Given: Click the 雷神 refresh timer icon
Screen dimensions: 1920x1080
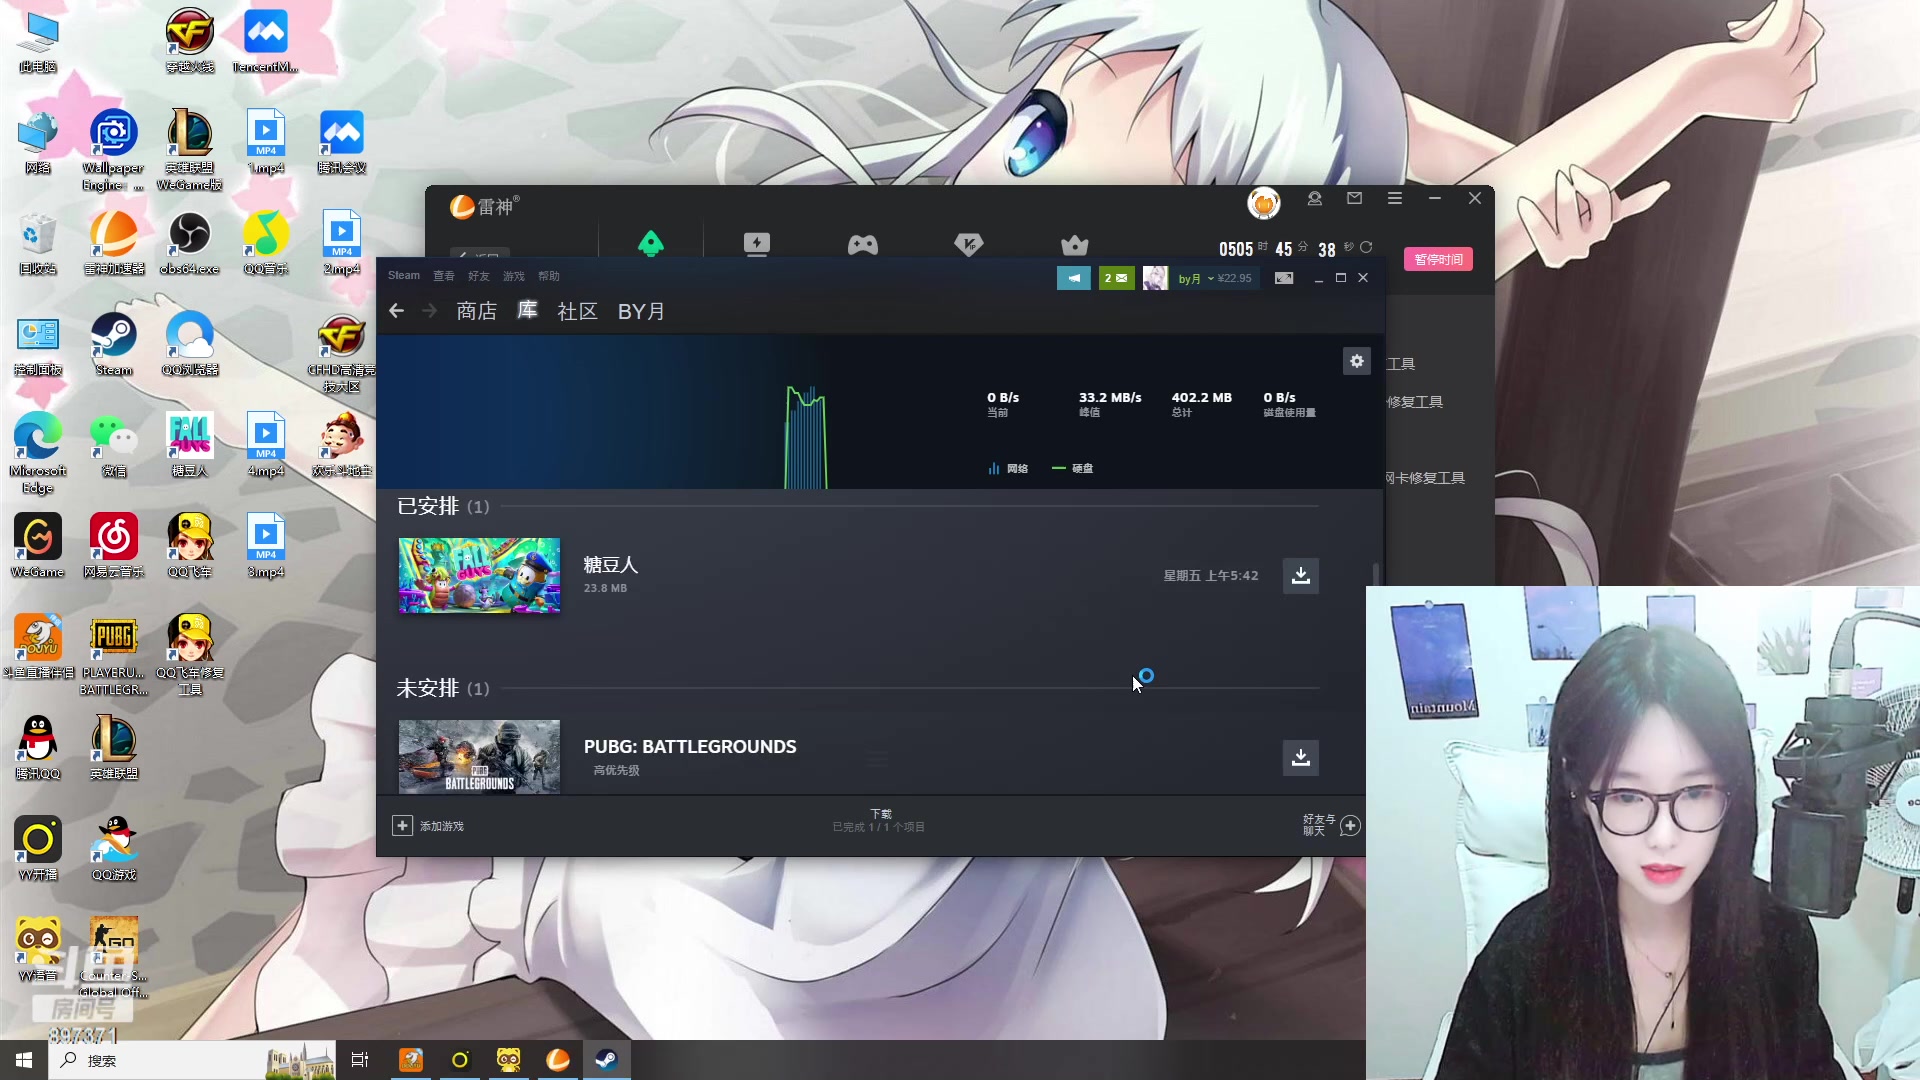Looking at the screenshot, I should 1366,247.
